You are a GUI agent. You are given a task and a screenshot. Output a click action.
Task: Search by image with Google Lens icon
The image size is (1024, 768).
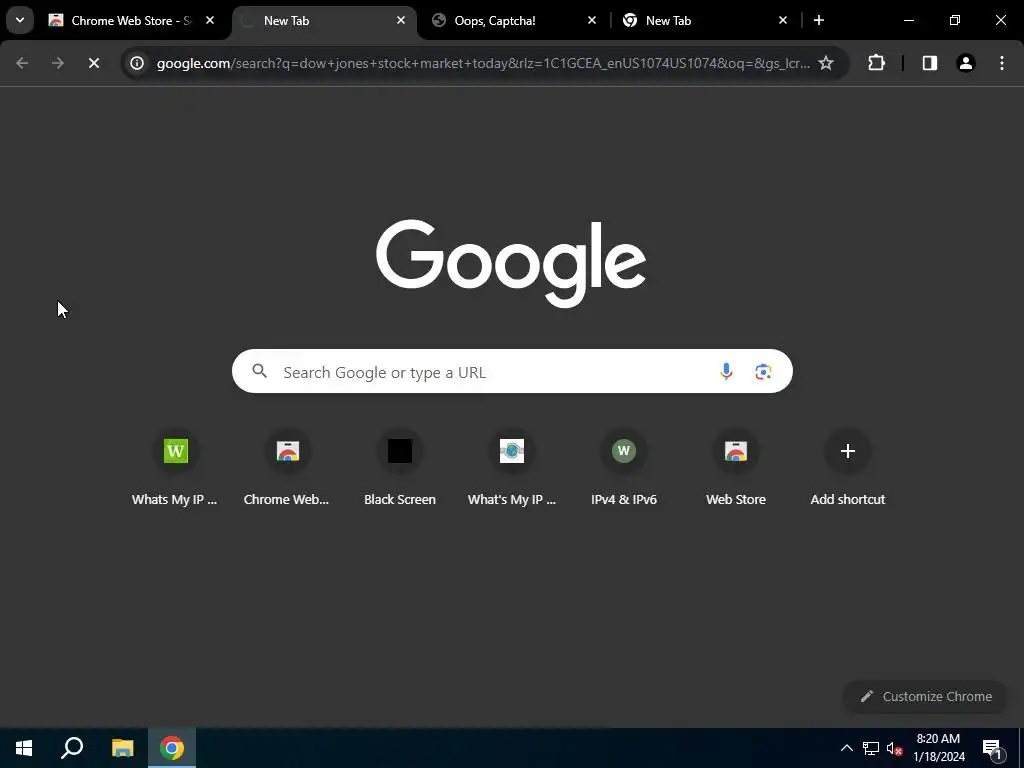763,371
